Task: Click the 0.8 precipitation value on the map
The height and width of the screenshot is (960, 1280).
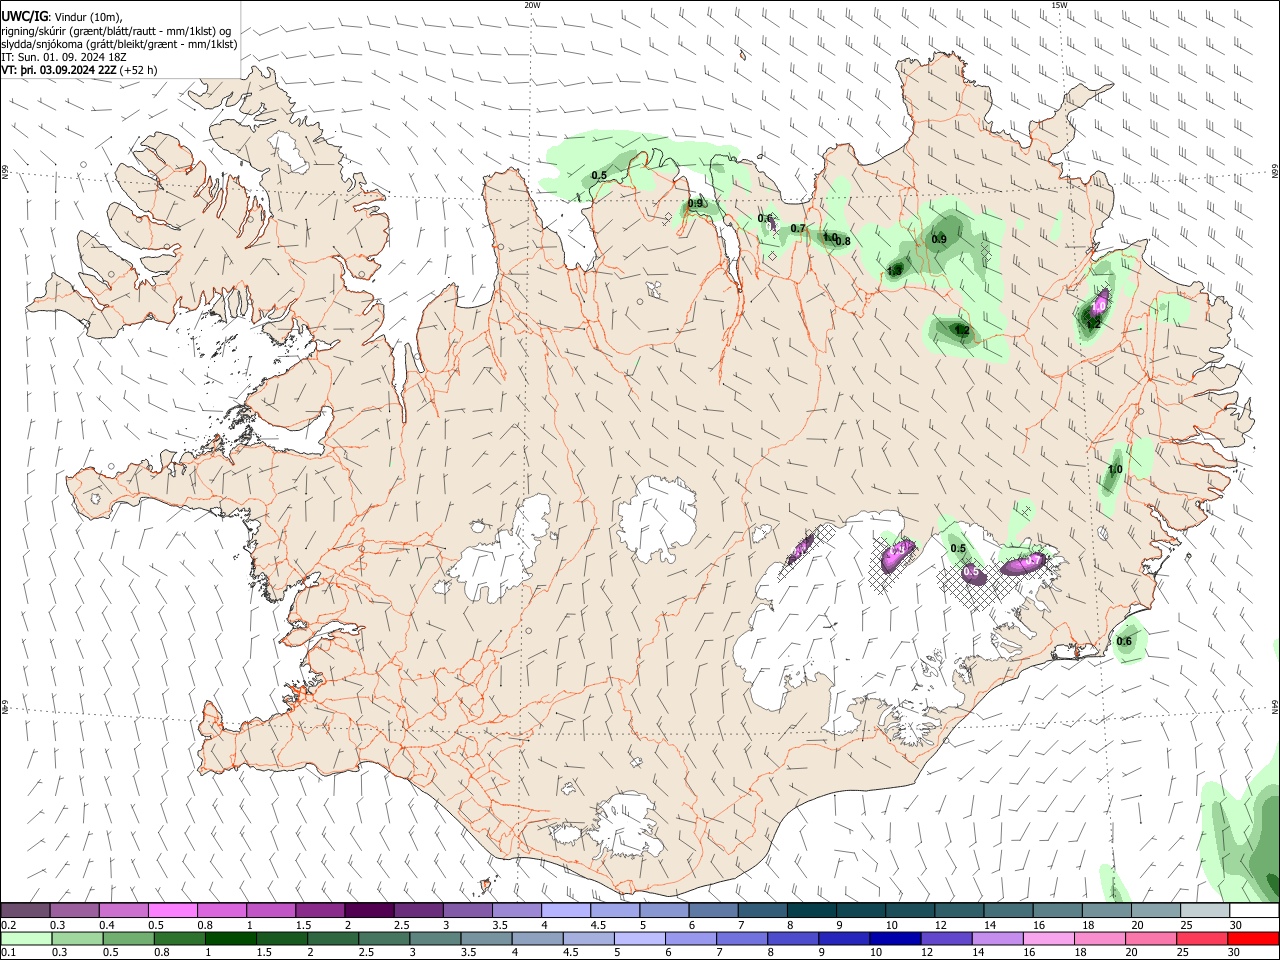Action: (843, 241)
